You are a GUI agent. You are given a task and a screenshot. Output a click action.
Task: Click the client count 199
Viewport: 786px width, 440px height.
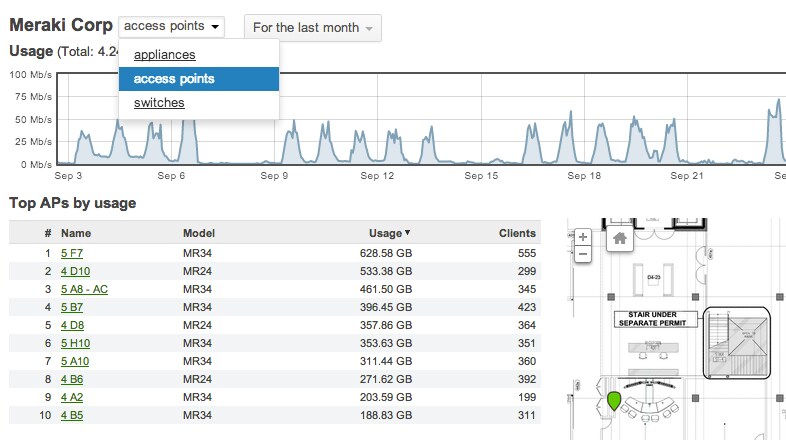click(x=527, y=397)
